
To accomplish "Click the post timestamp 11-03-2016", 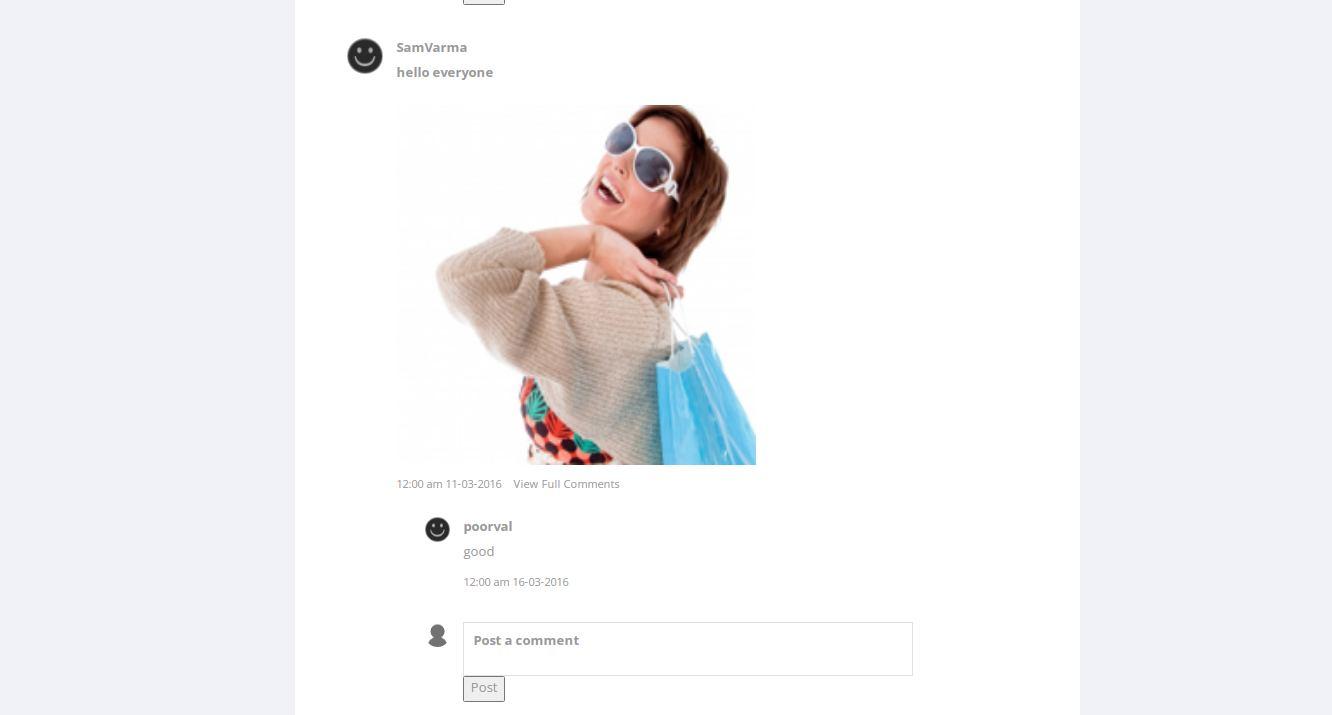I will pos(449,484).
